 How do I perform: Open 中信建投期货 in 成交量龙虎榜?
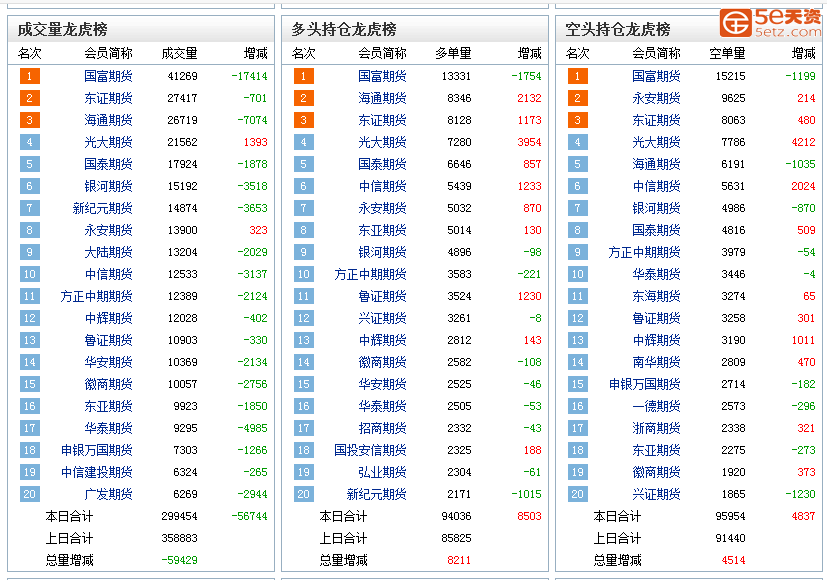(x=96, y=472)
